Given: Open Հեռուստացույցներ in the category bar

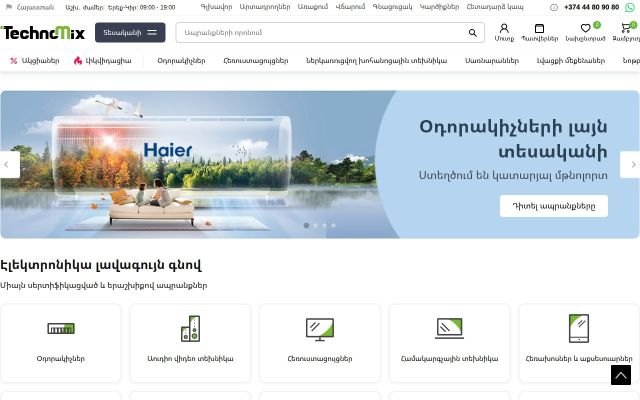Looking at the screenshot, I should pos(256,61).
